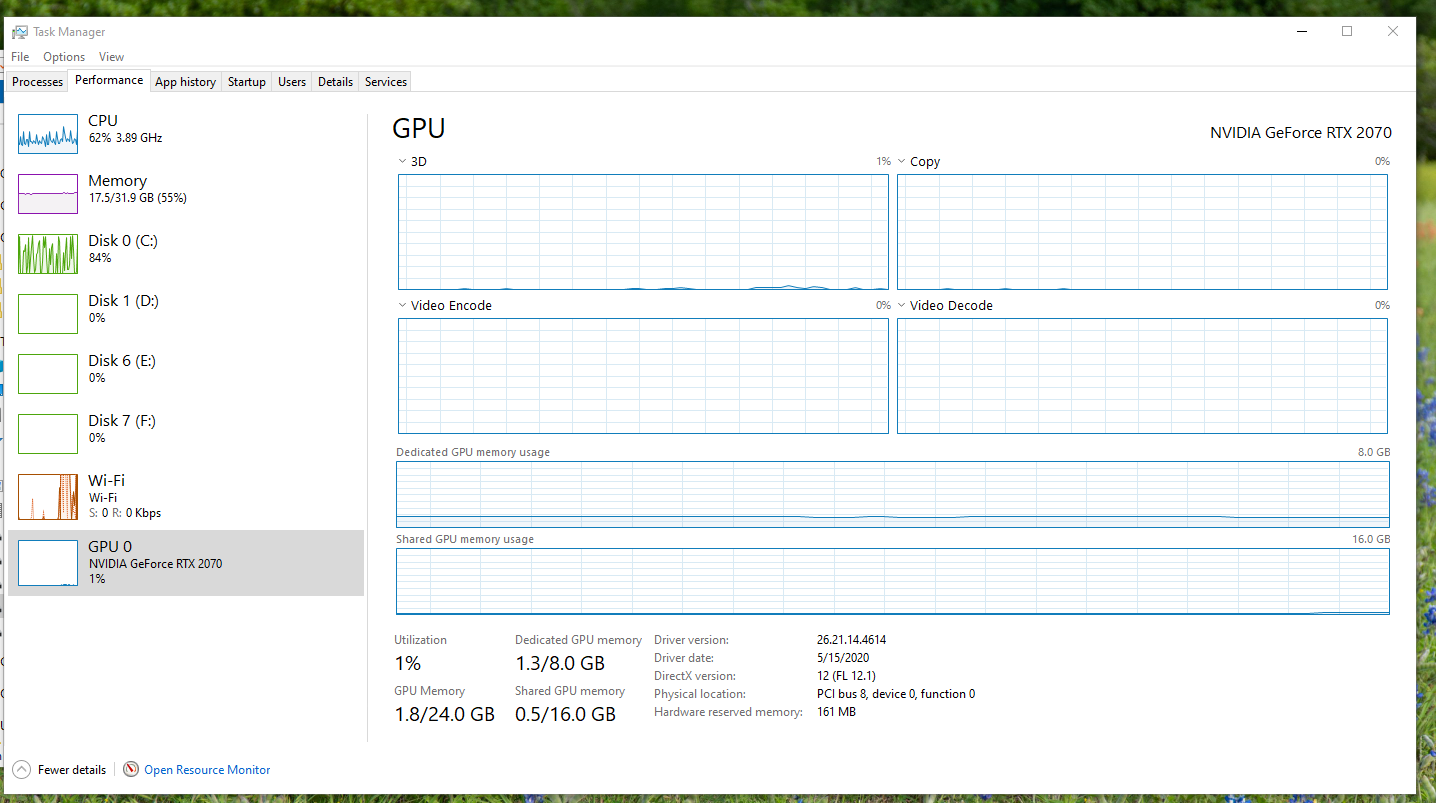Switch to the Processes tab
This screenshot has width=1436, height=803.
coord(37,81)
